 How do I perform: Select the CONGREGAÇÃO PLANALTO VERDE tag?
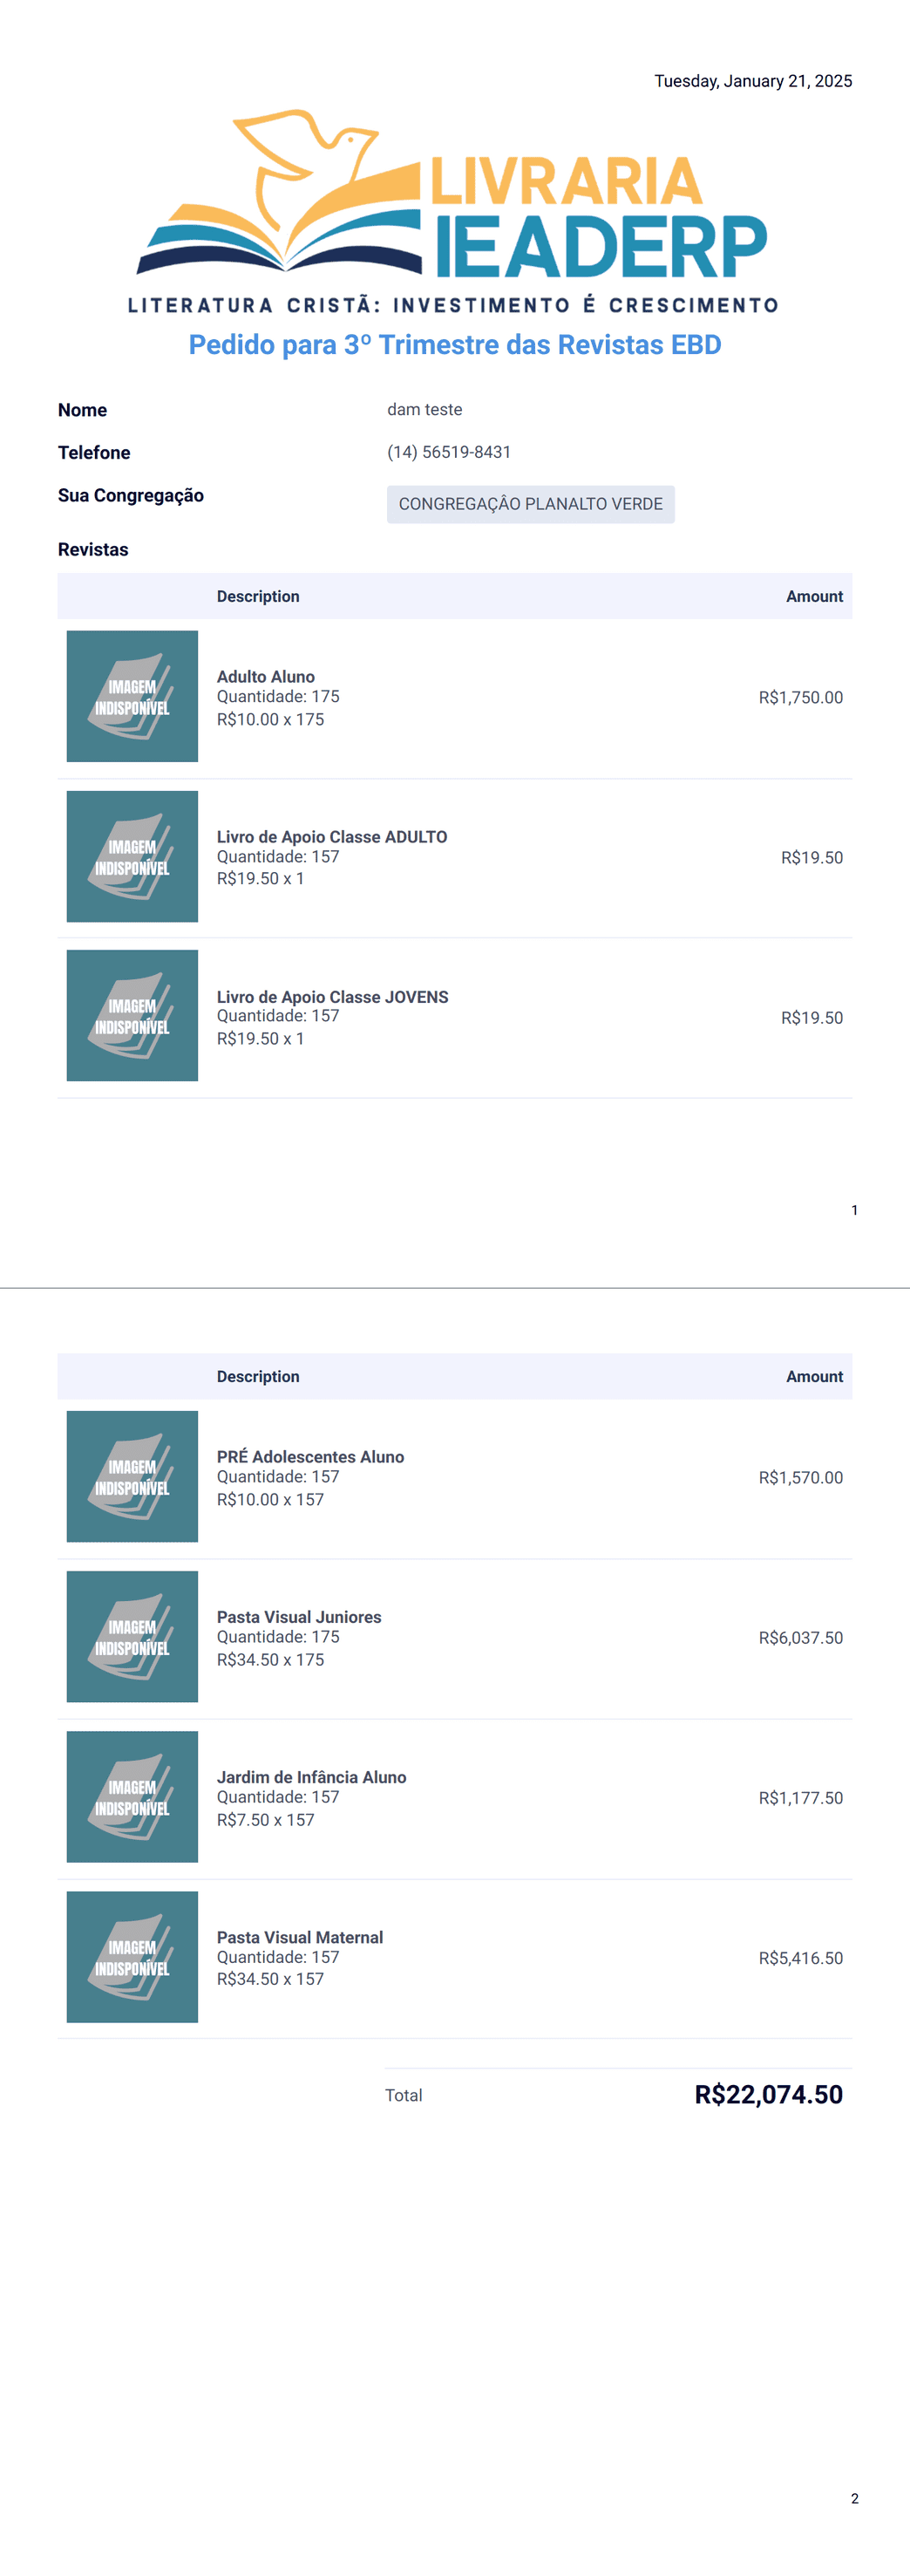coord(531,504)
